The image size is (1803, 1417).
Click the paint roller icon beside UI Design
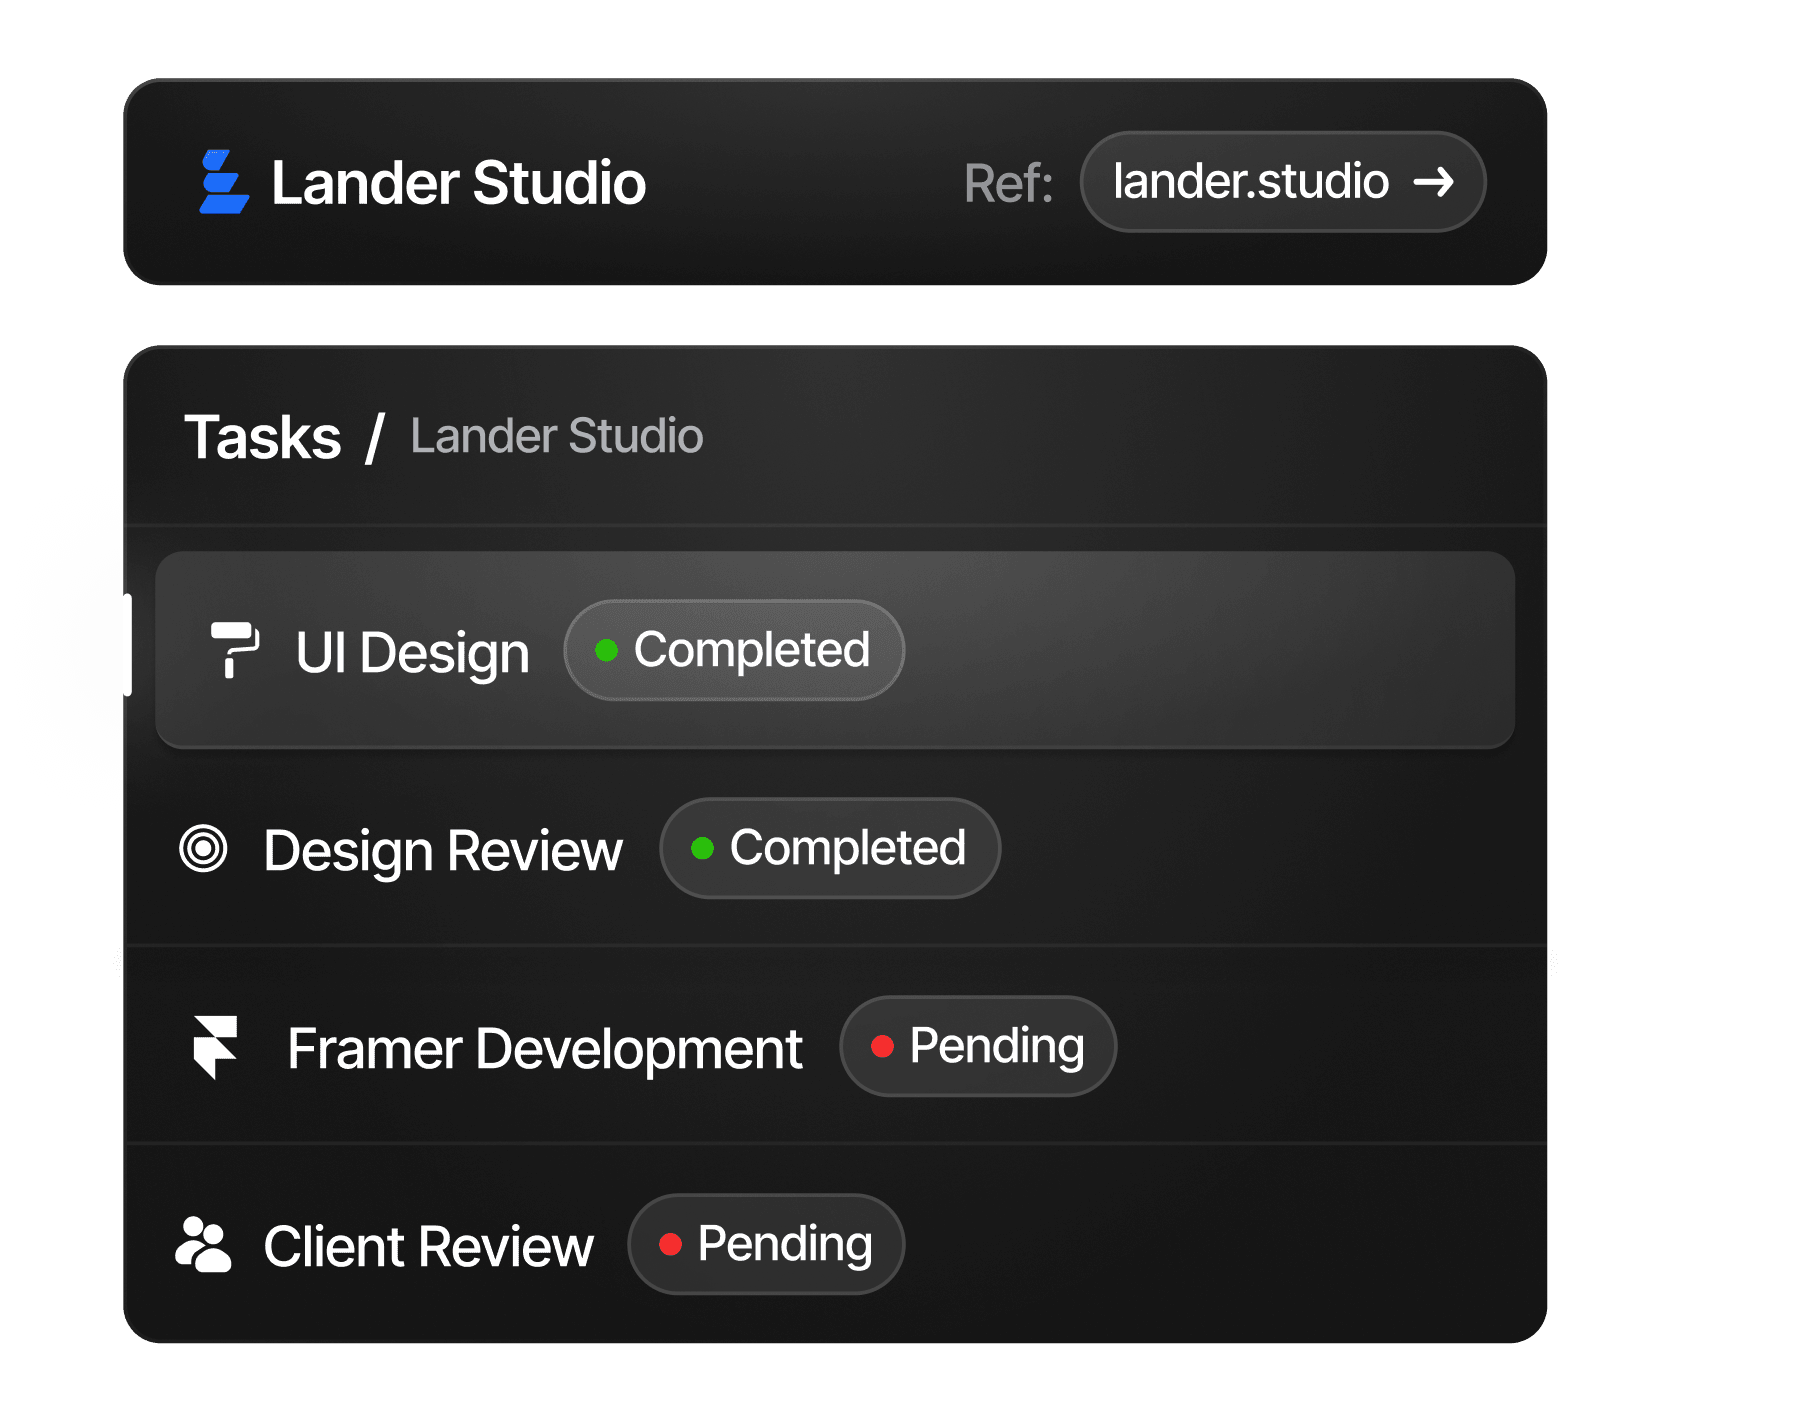coord(234,650)
